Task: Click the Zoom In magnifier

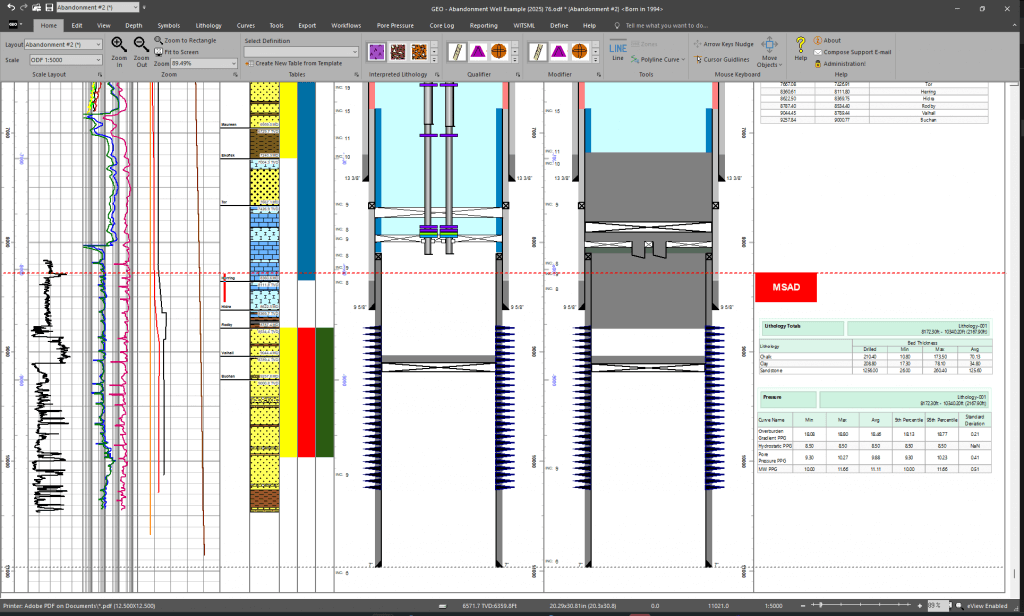Action: point(119,50)
